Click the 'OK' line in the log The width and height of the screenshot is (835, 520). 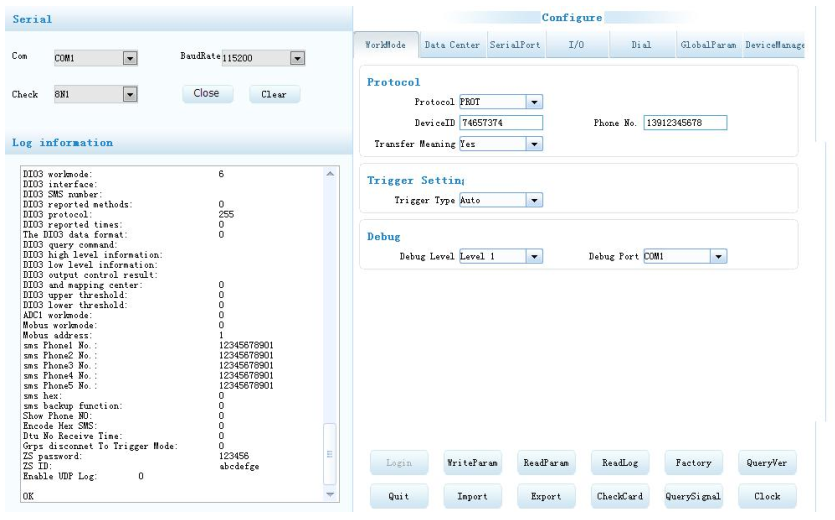coord(28,496)
